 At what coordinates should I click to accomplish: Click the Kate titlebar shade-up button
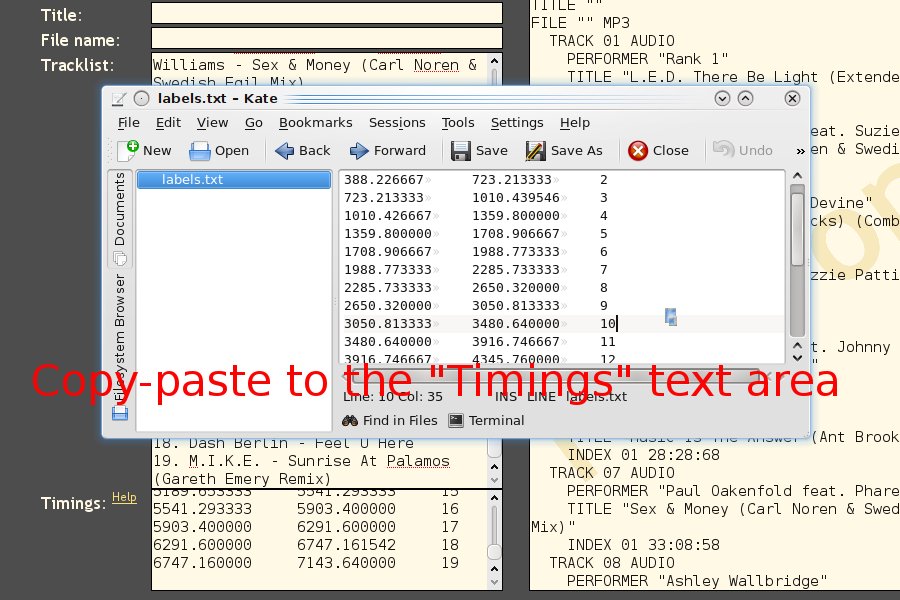coord(745,99)
